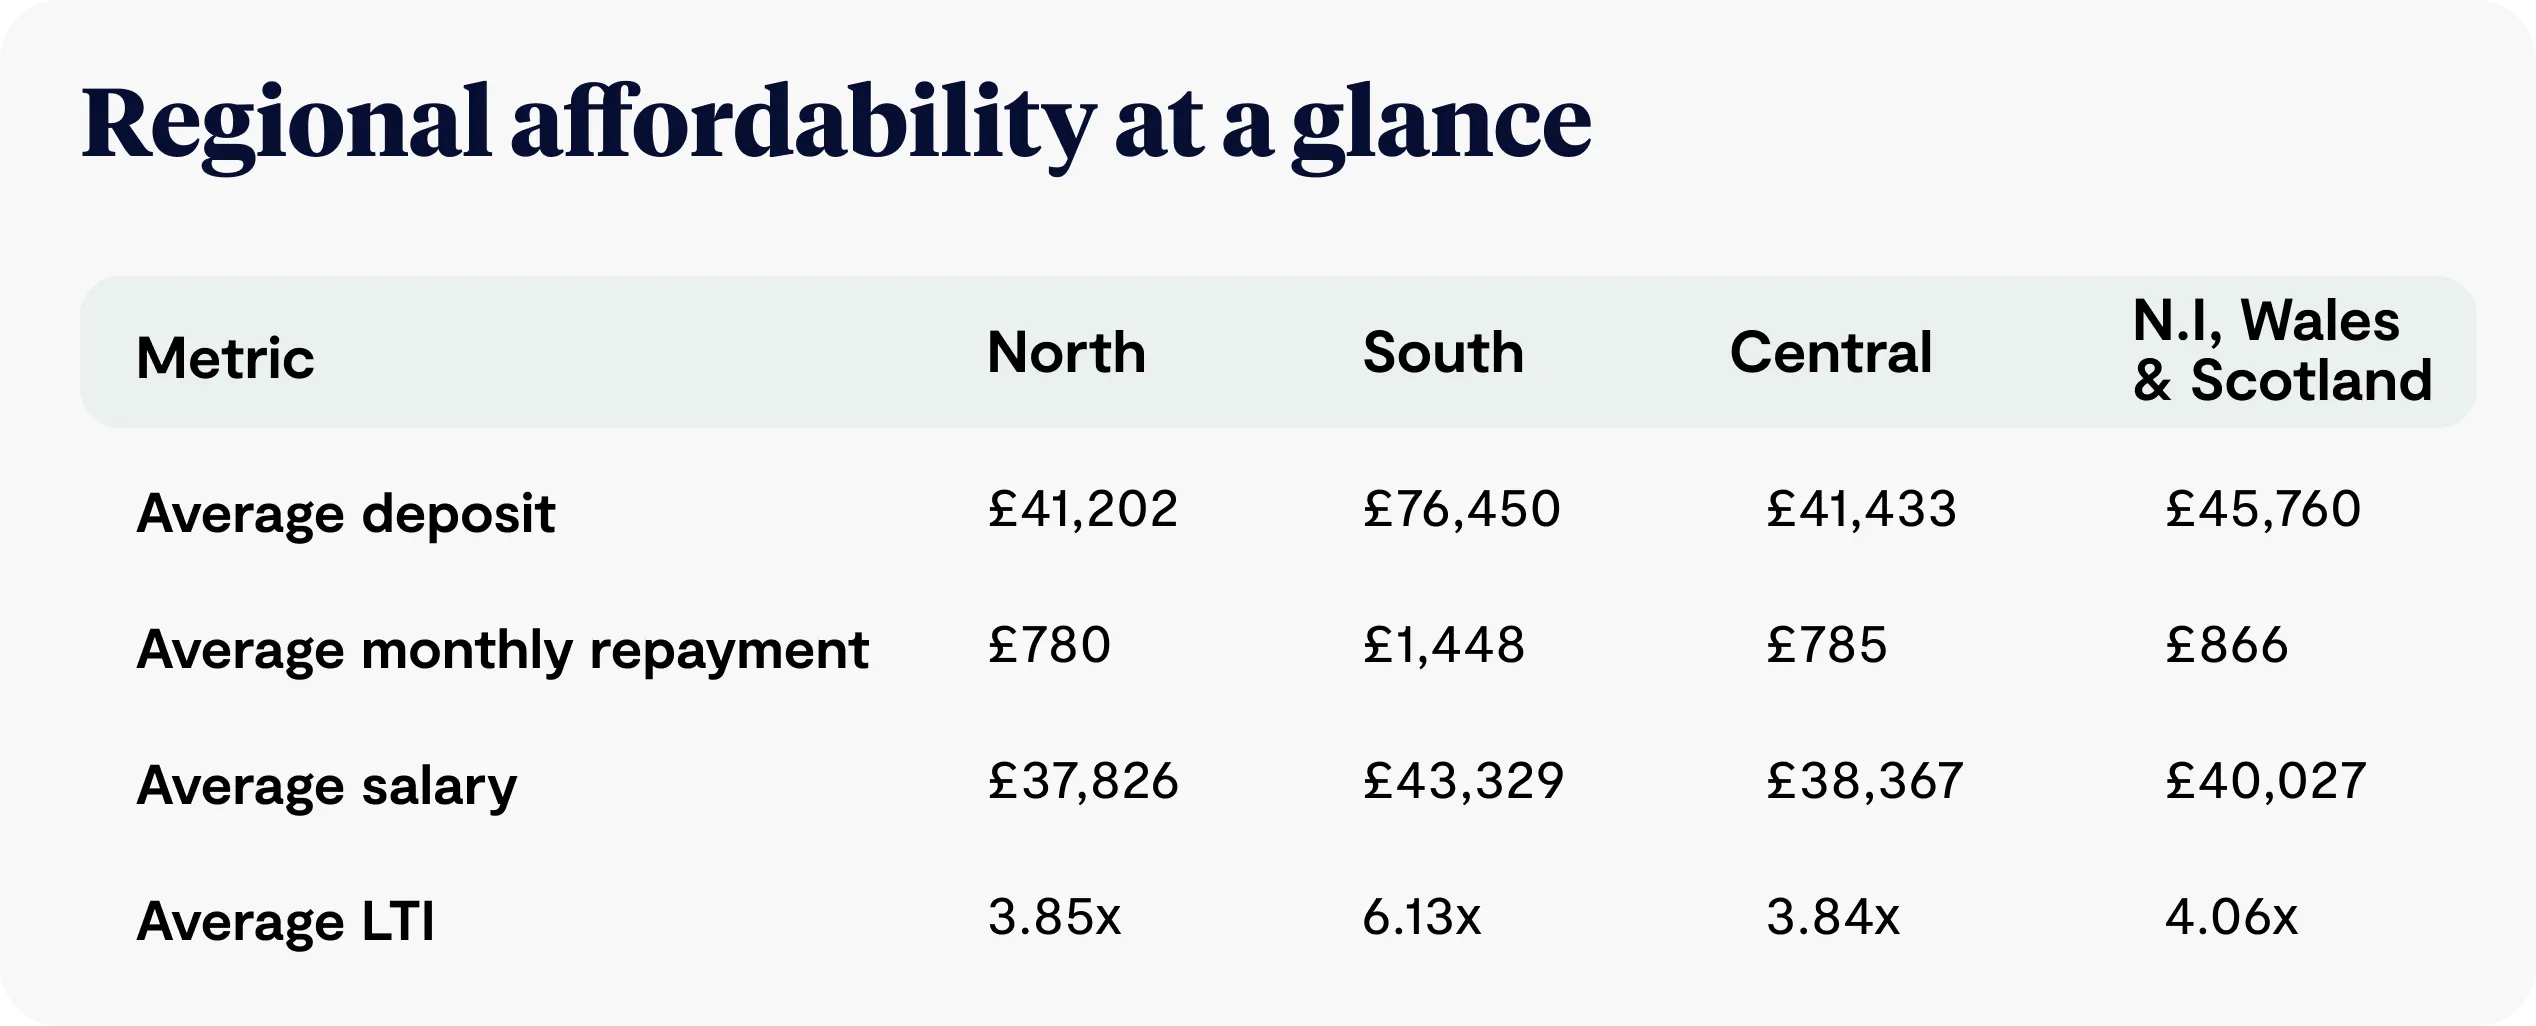This screenshot has height=1026, width=2536.
Task: Click the South LTI value 6.13x
Action: click(1421, 917)
